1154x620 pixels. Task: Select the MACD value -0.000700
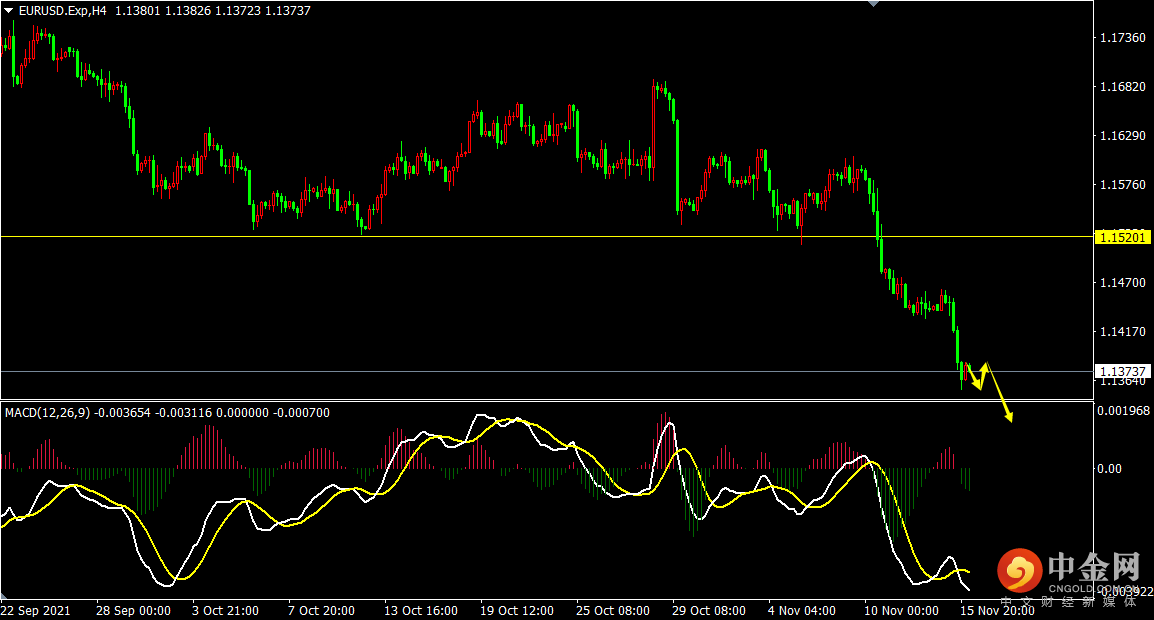[302, 413]
